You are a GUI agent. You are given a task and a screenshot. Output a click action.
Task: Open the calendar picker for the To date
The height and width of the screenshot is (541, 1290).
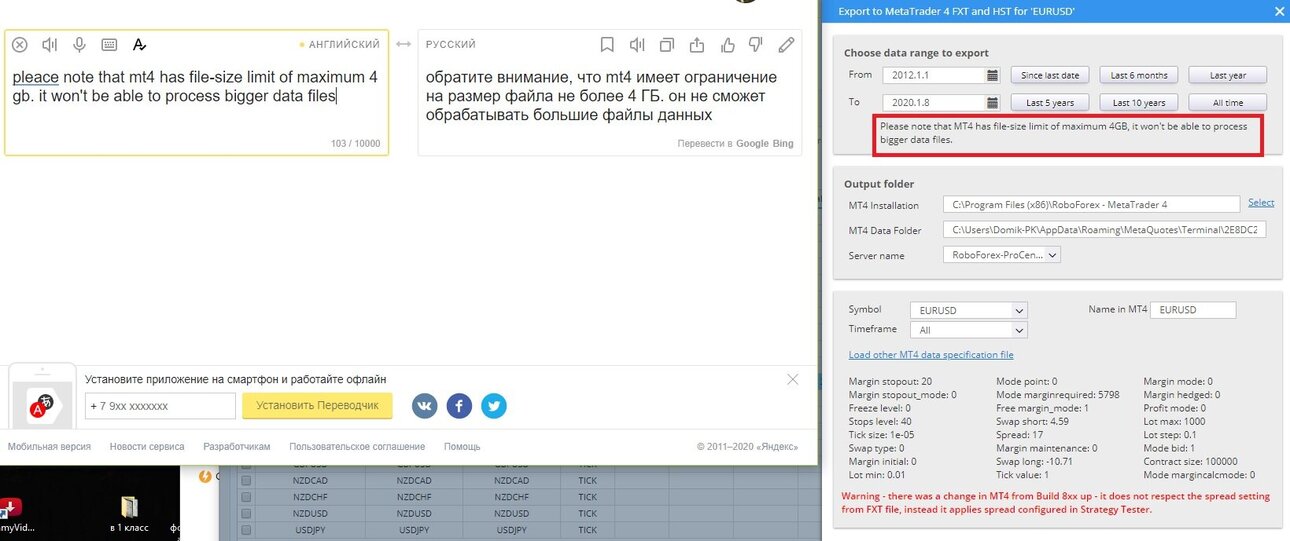pyautogui.click(x=992, y=102)
